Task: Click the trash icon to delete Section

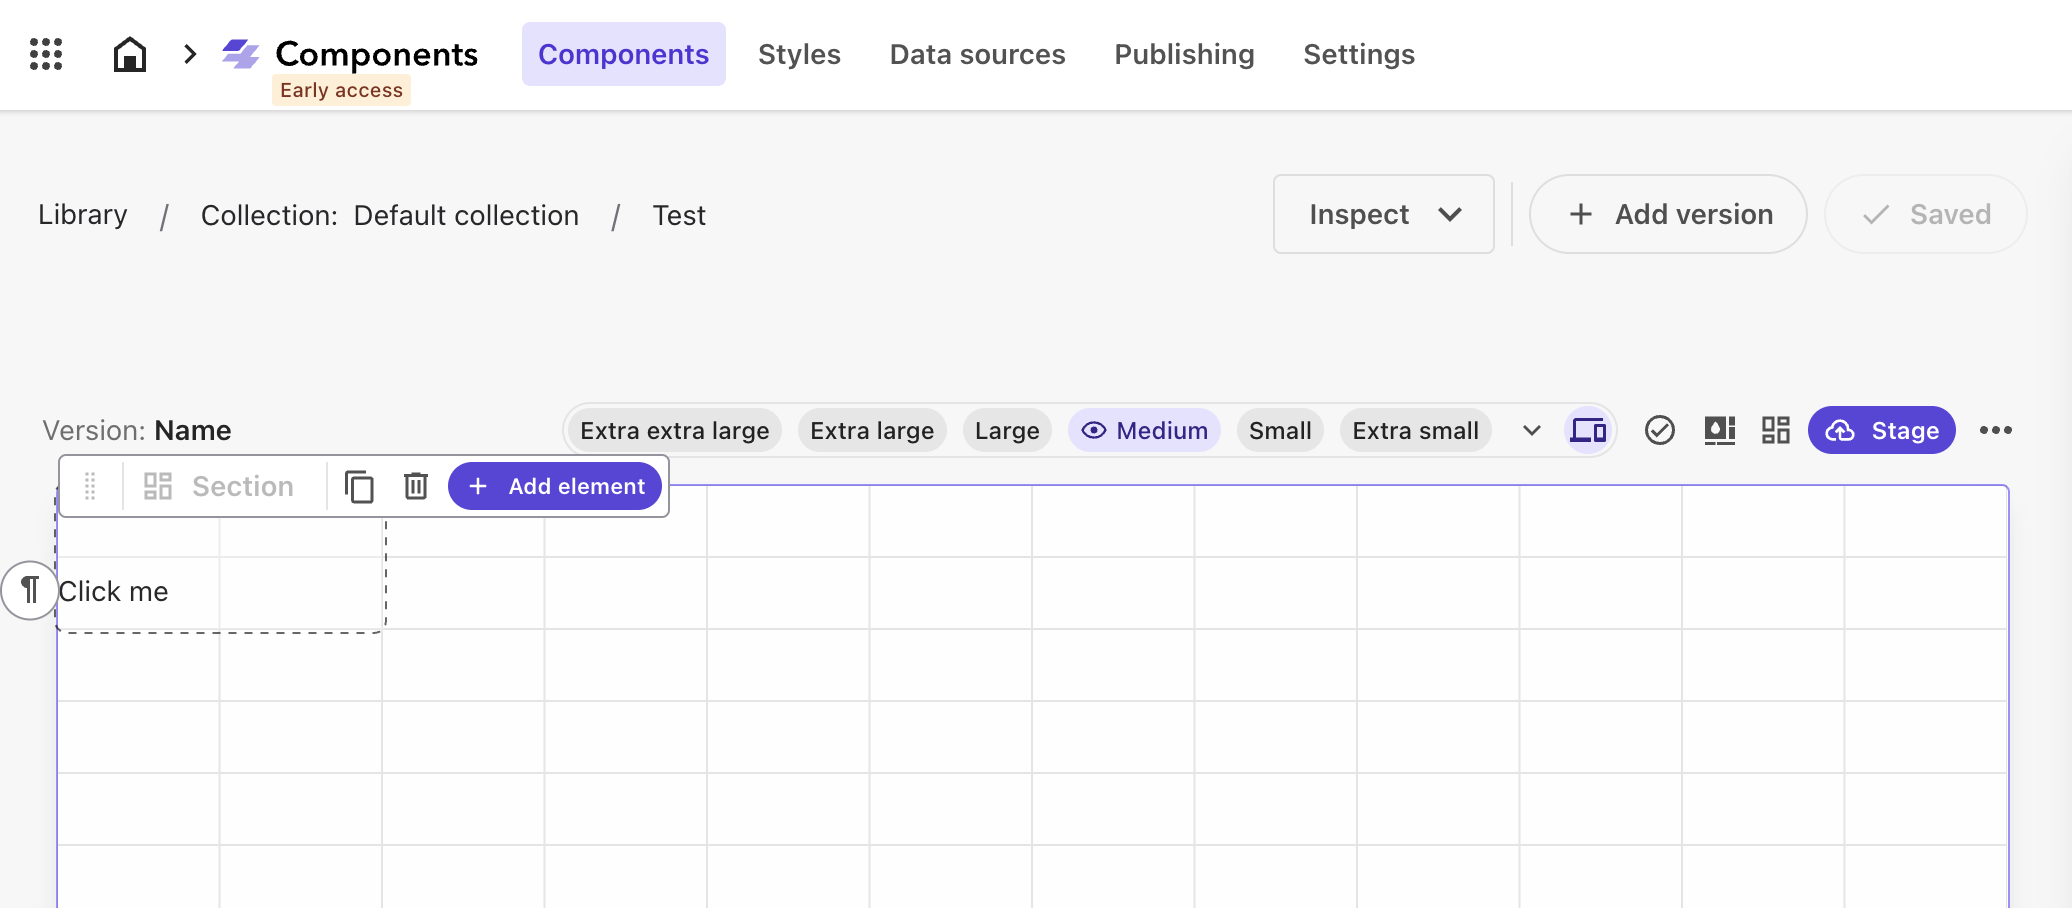Action: point(416,486)
